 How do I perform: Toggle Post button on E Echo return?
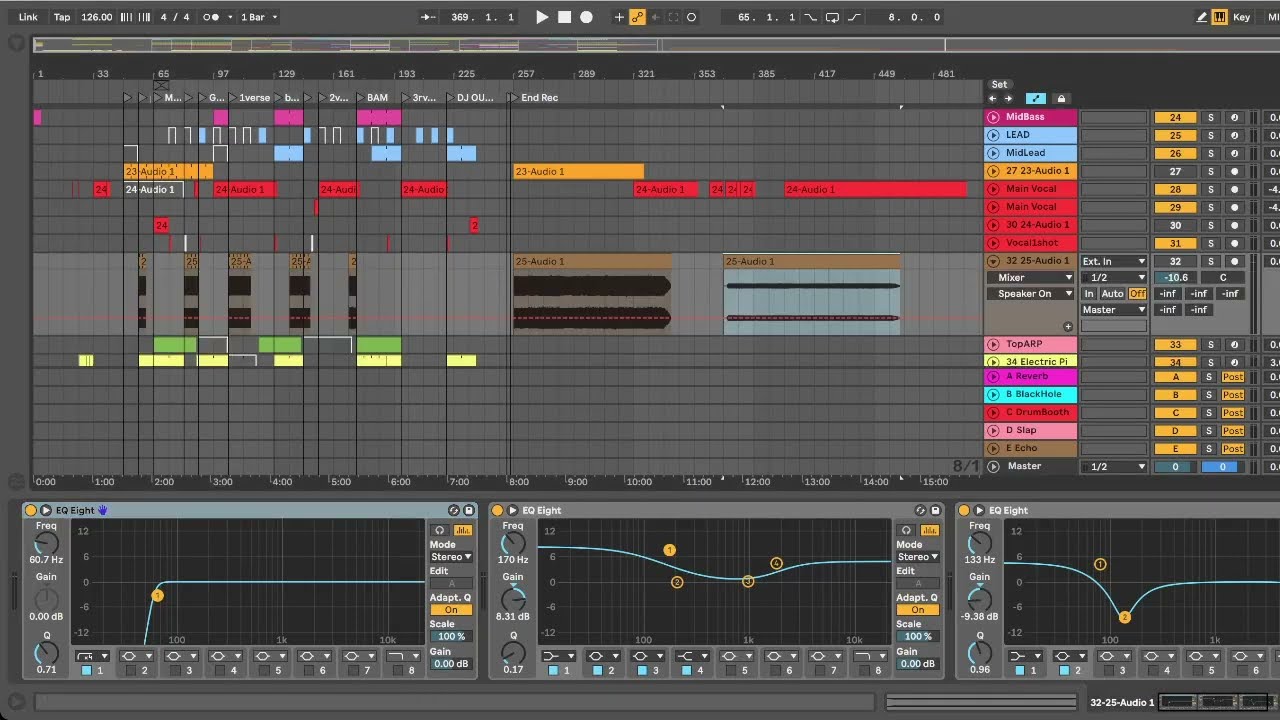(x=1233, y=449)
